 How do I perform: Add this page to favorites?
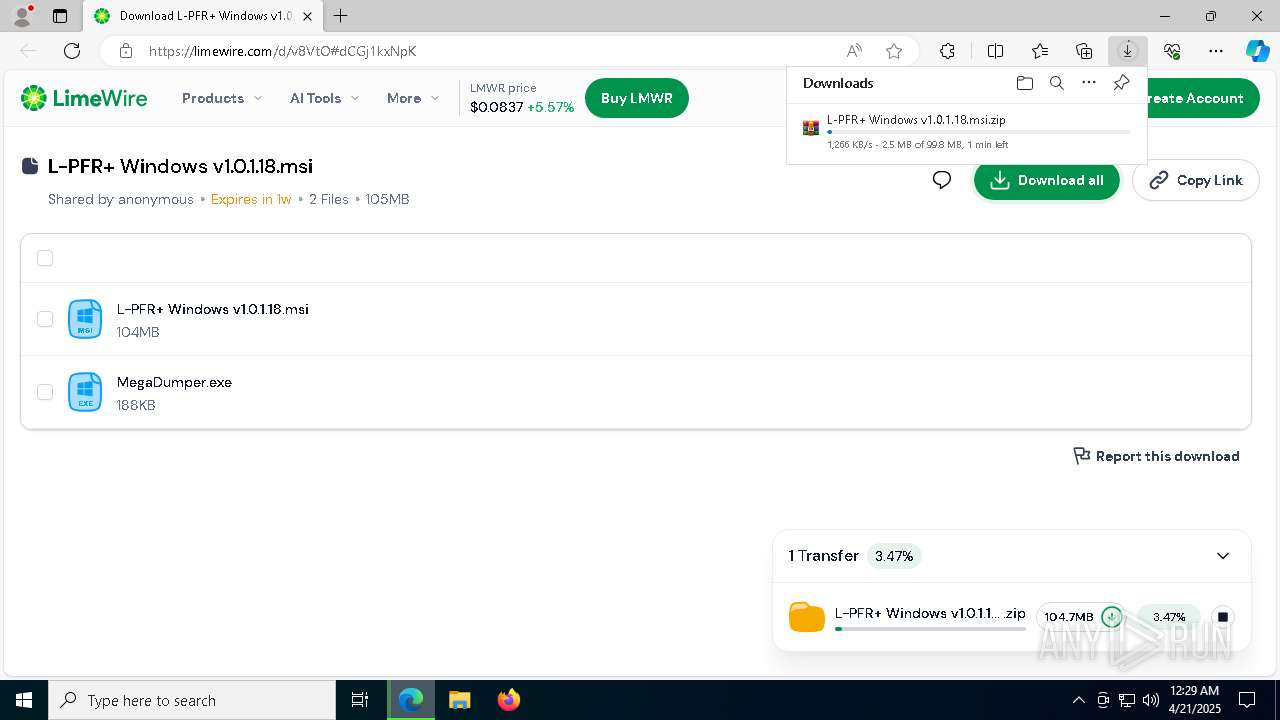point(894,51)
